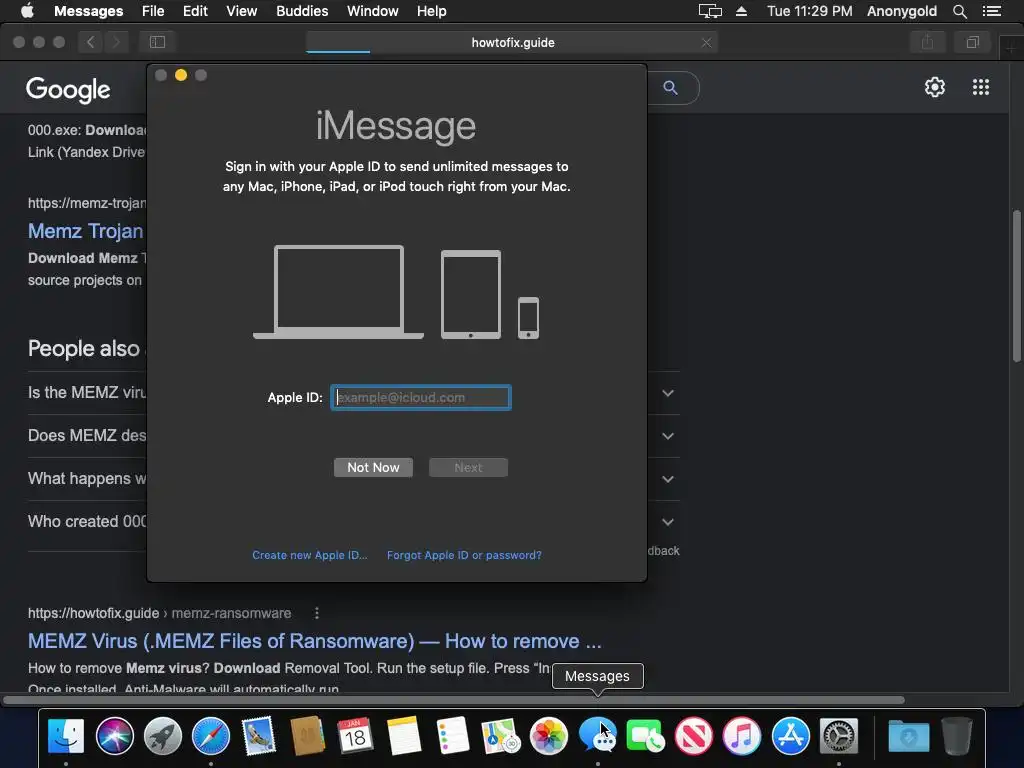This screenshot has width=1024, height=768.
Task: Open the Window menu
Action: click(372, 11)
